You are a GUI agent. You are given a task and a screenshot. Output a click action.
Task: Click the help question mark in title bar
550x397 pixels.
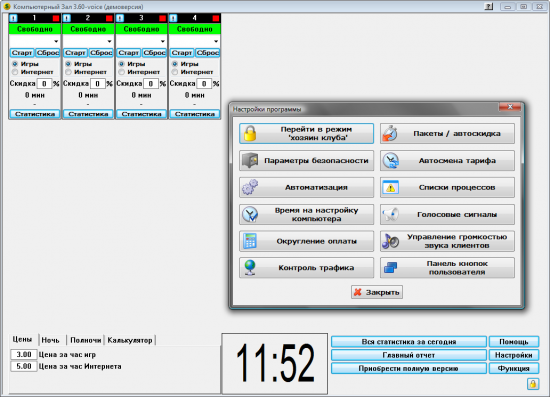coord(489,6)
